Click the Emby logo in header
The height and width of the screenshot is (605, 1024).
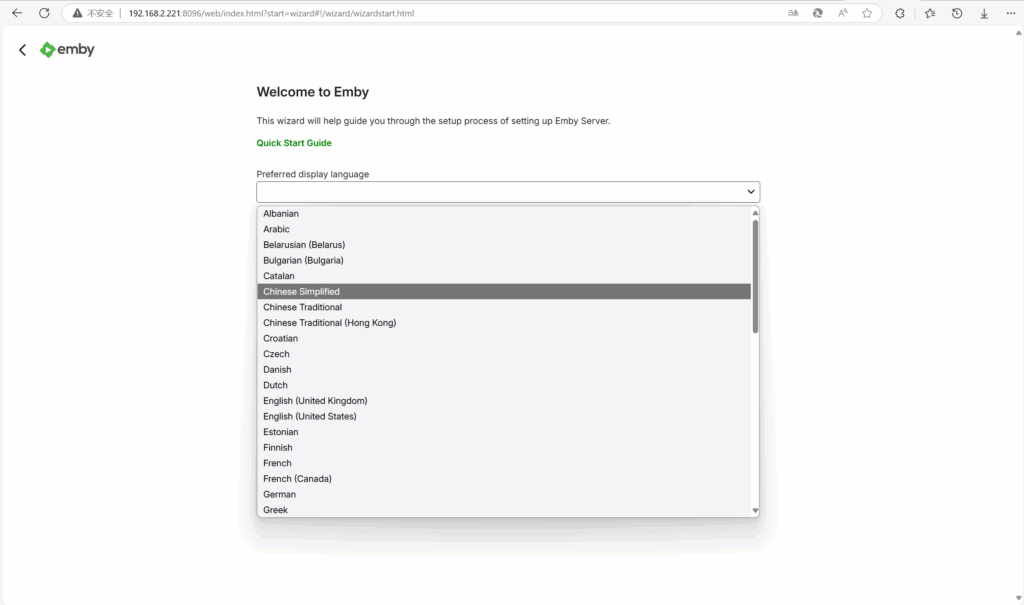pos(67,50)
